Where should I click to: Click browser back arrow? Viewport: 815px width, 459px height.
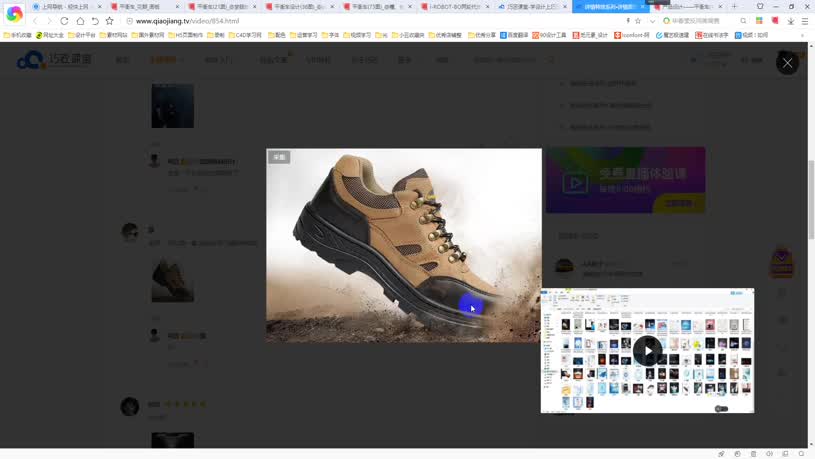point(35,21)
